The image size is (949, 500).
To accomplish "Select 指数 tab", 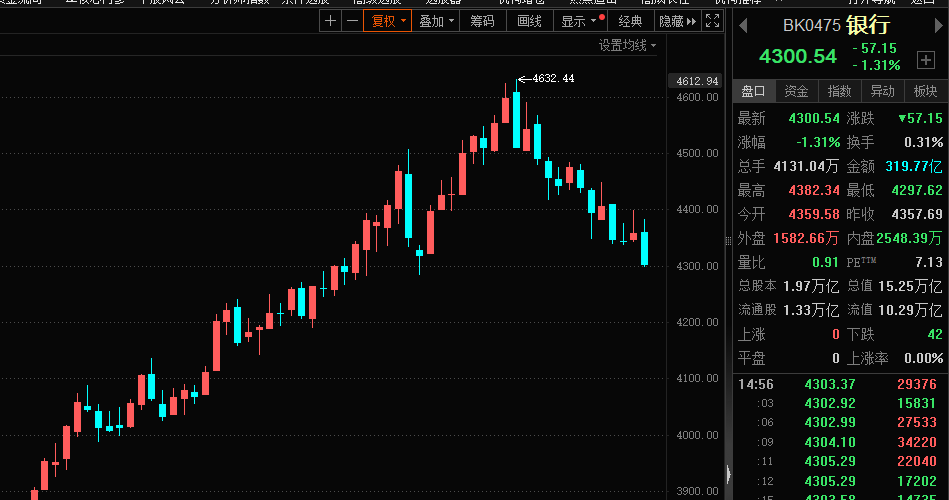I will coord(839,91).
